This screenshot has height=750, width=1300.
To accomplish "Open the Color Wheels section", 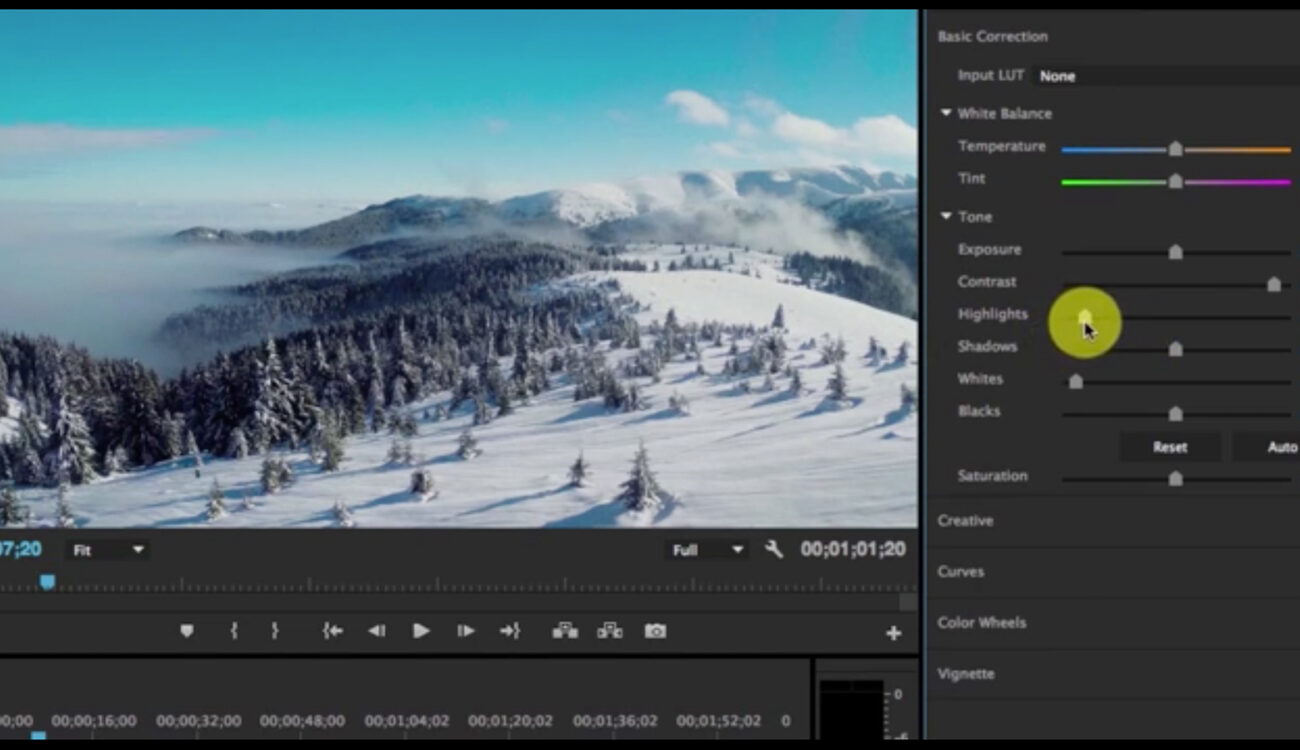I will (981, 622).
